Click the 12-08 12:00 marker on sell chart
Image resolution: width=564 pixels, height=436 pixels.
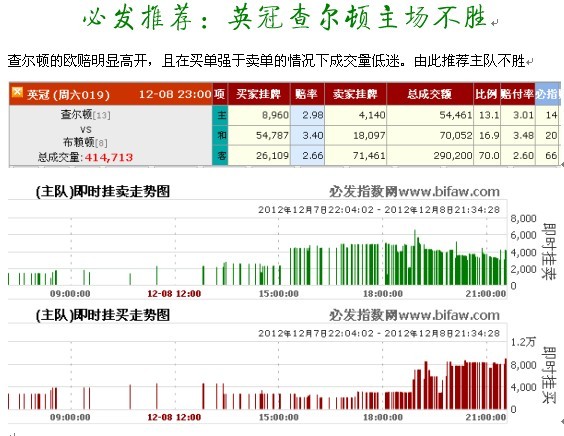(x=174, y=294)
